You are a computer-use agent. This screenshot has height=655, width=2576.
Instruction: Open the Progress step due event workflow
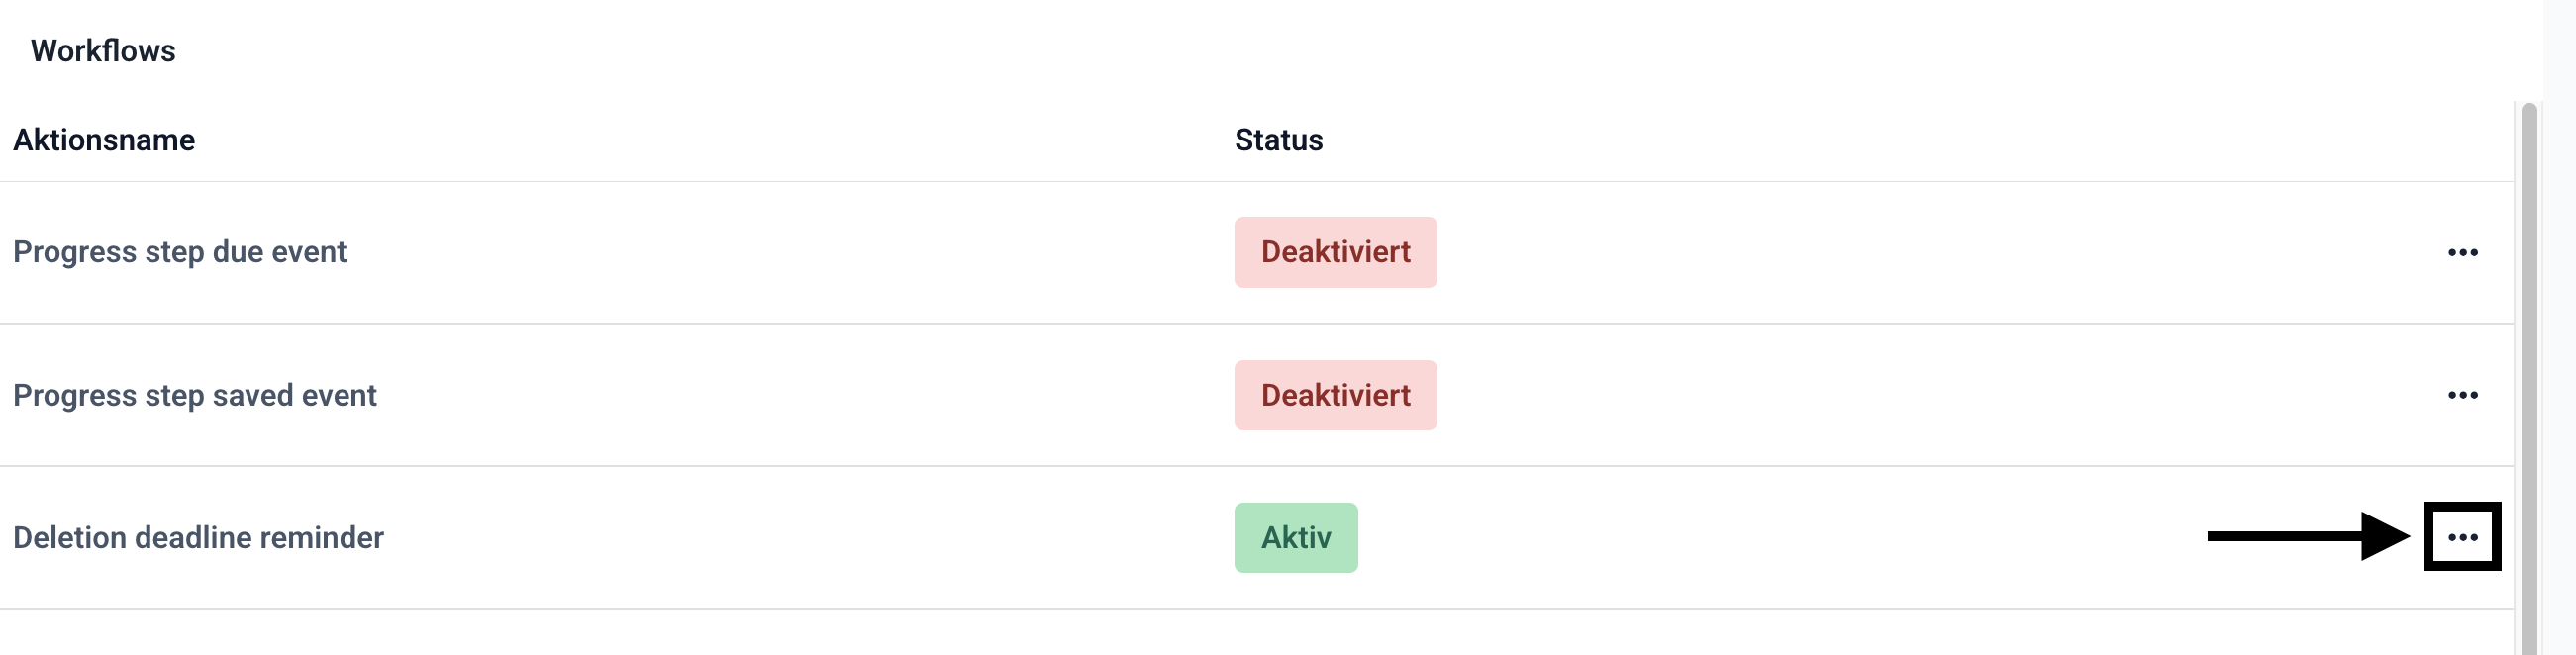180,252
